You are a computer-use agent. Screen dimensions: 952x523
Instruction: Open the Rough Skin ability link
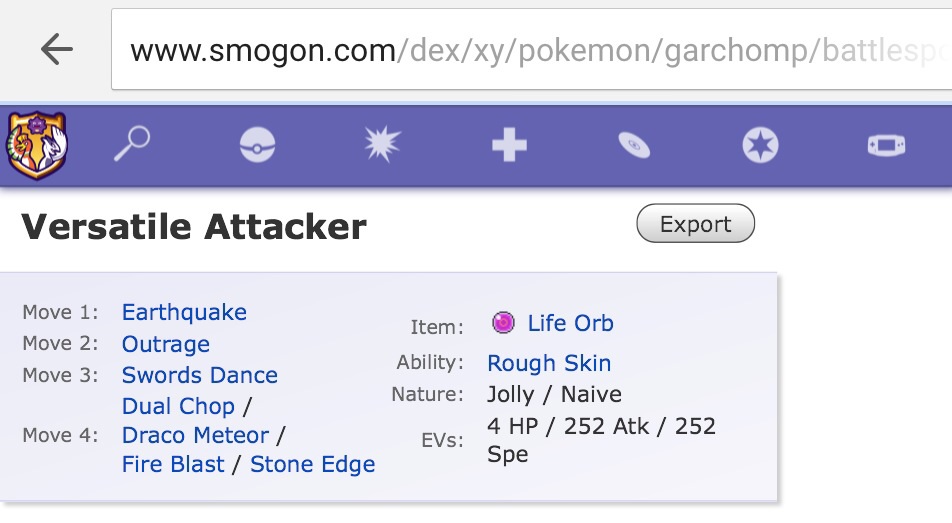pyautogui.click(x=549, y=363)
